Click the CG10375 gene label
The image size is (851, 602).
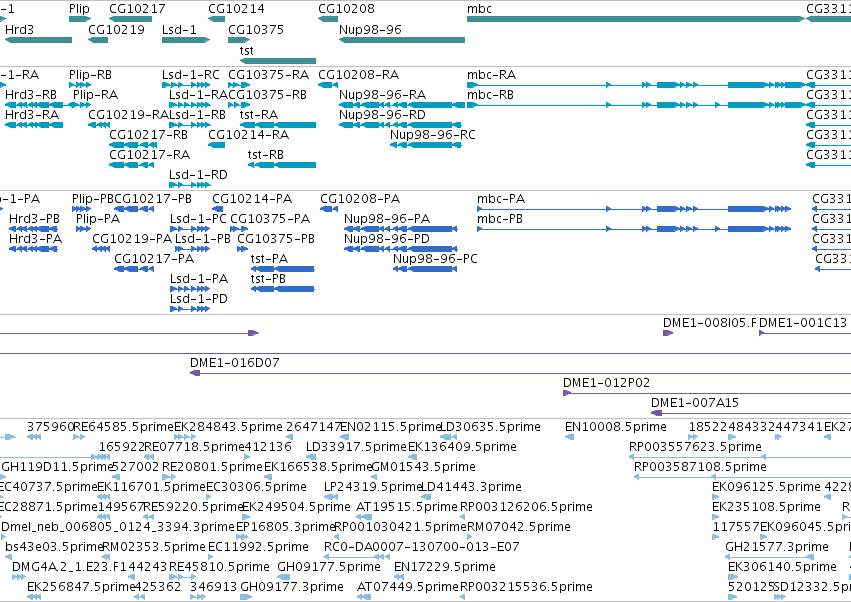tap(256, 30)
